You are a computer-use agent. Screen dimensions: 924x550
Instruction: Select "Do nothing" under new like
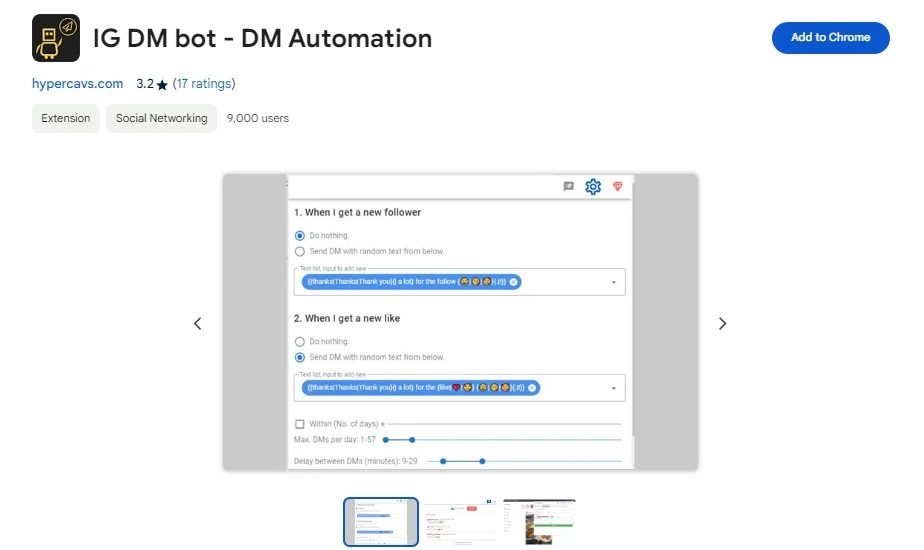pyautogui.click(x=300, y=342)
